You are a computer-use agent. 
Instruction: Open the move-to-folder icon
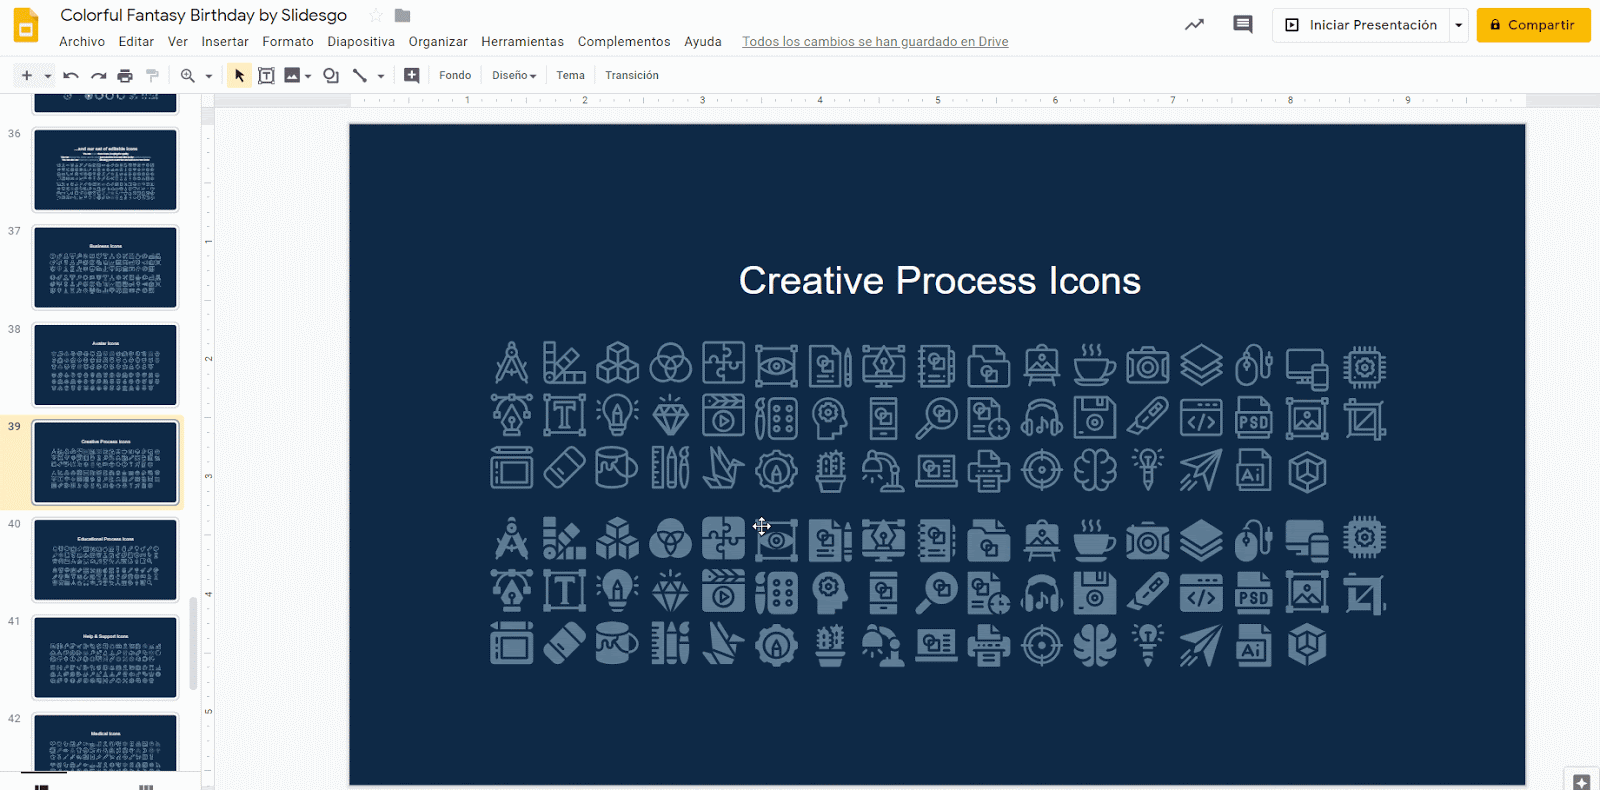402,15
